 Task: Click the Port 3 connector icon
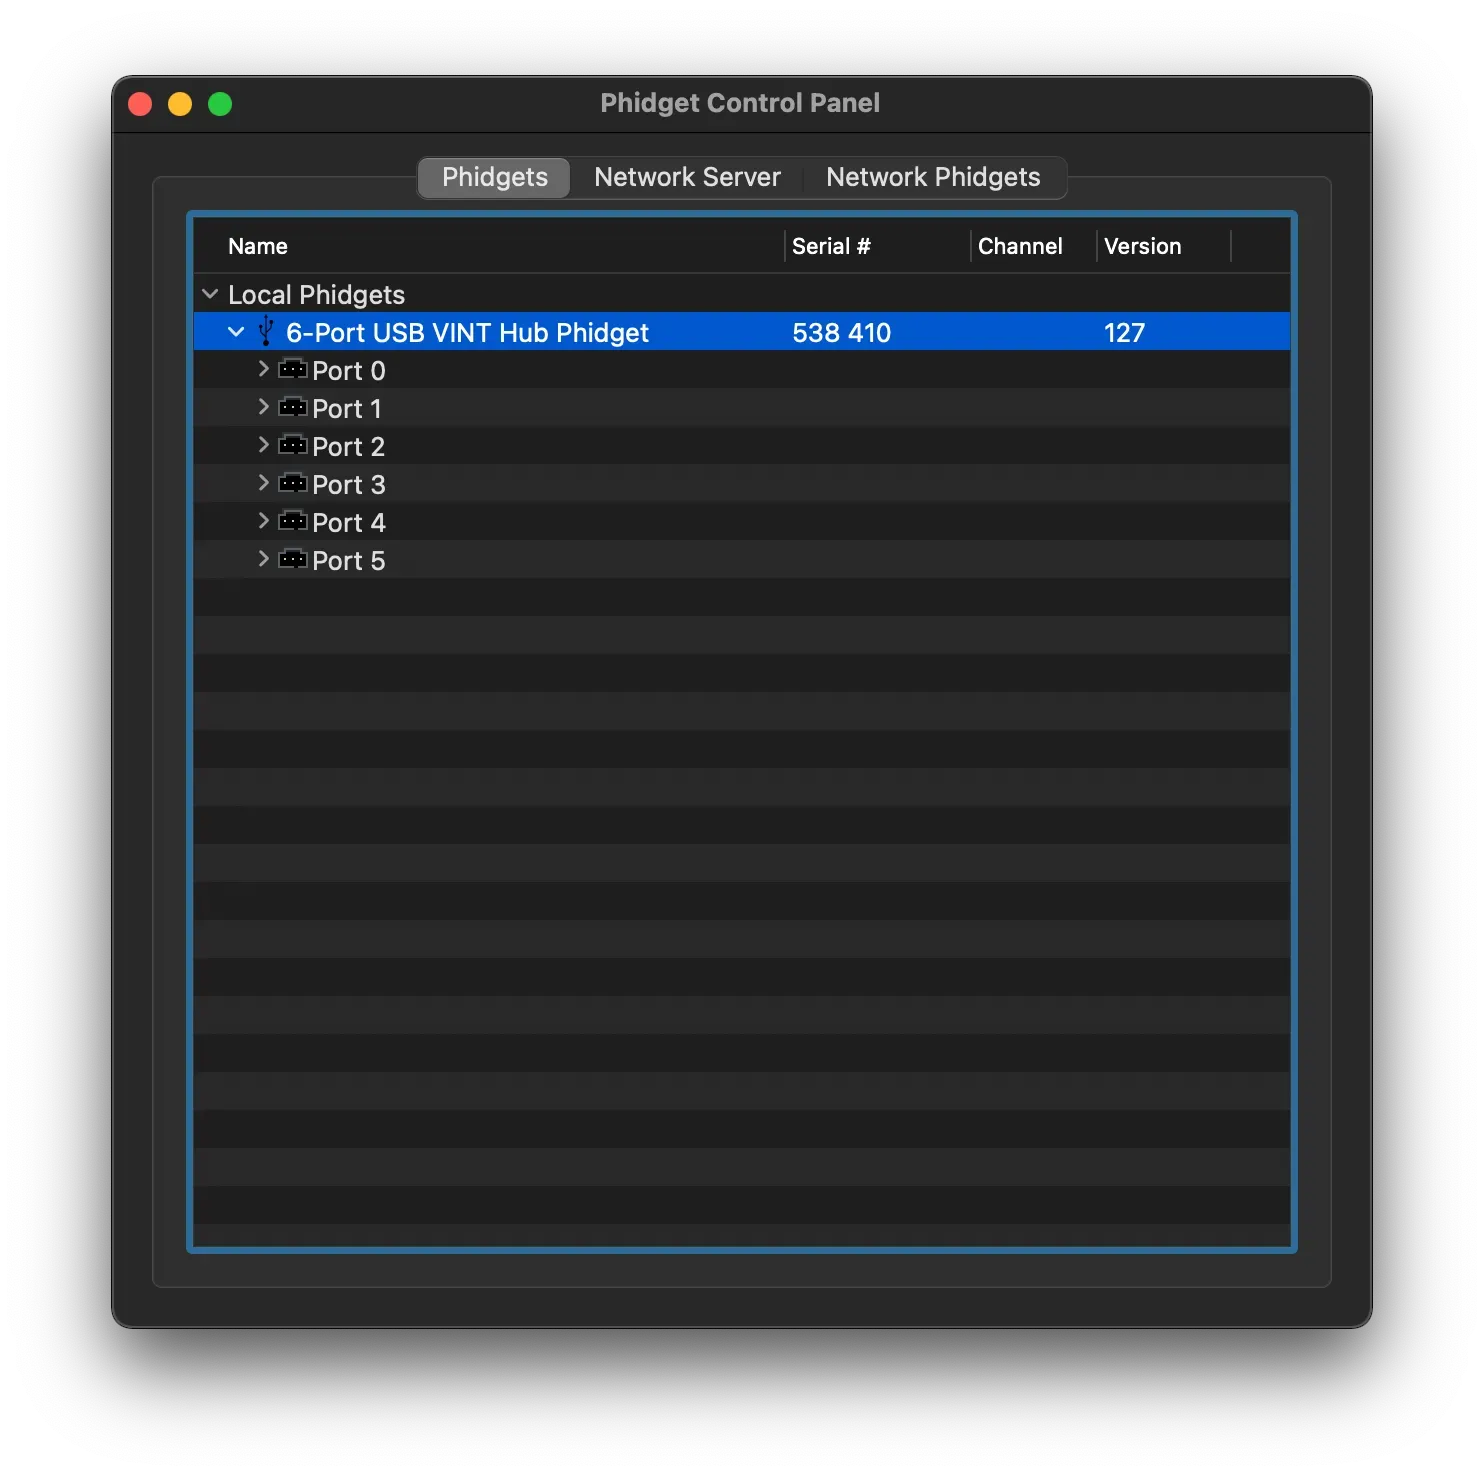coord(293,484)
